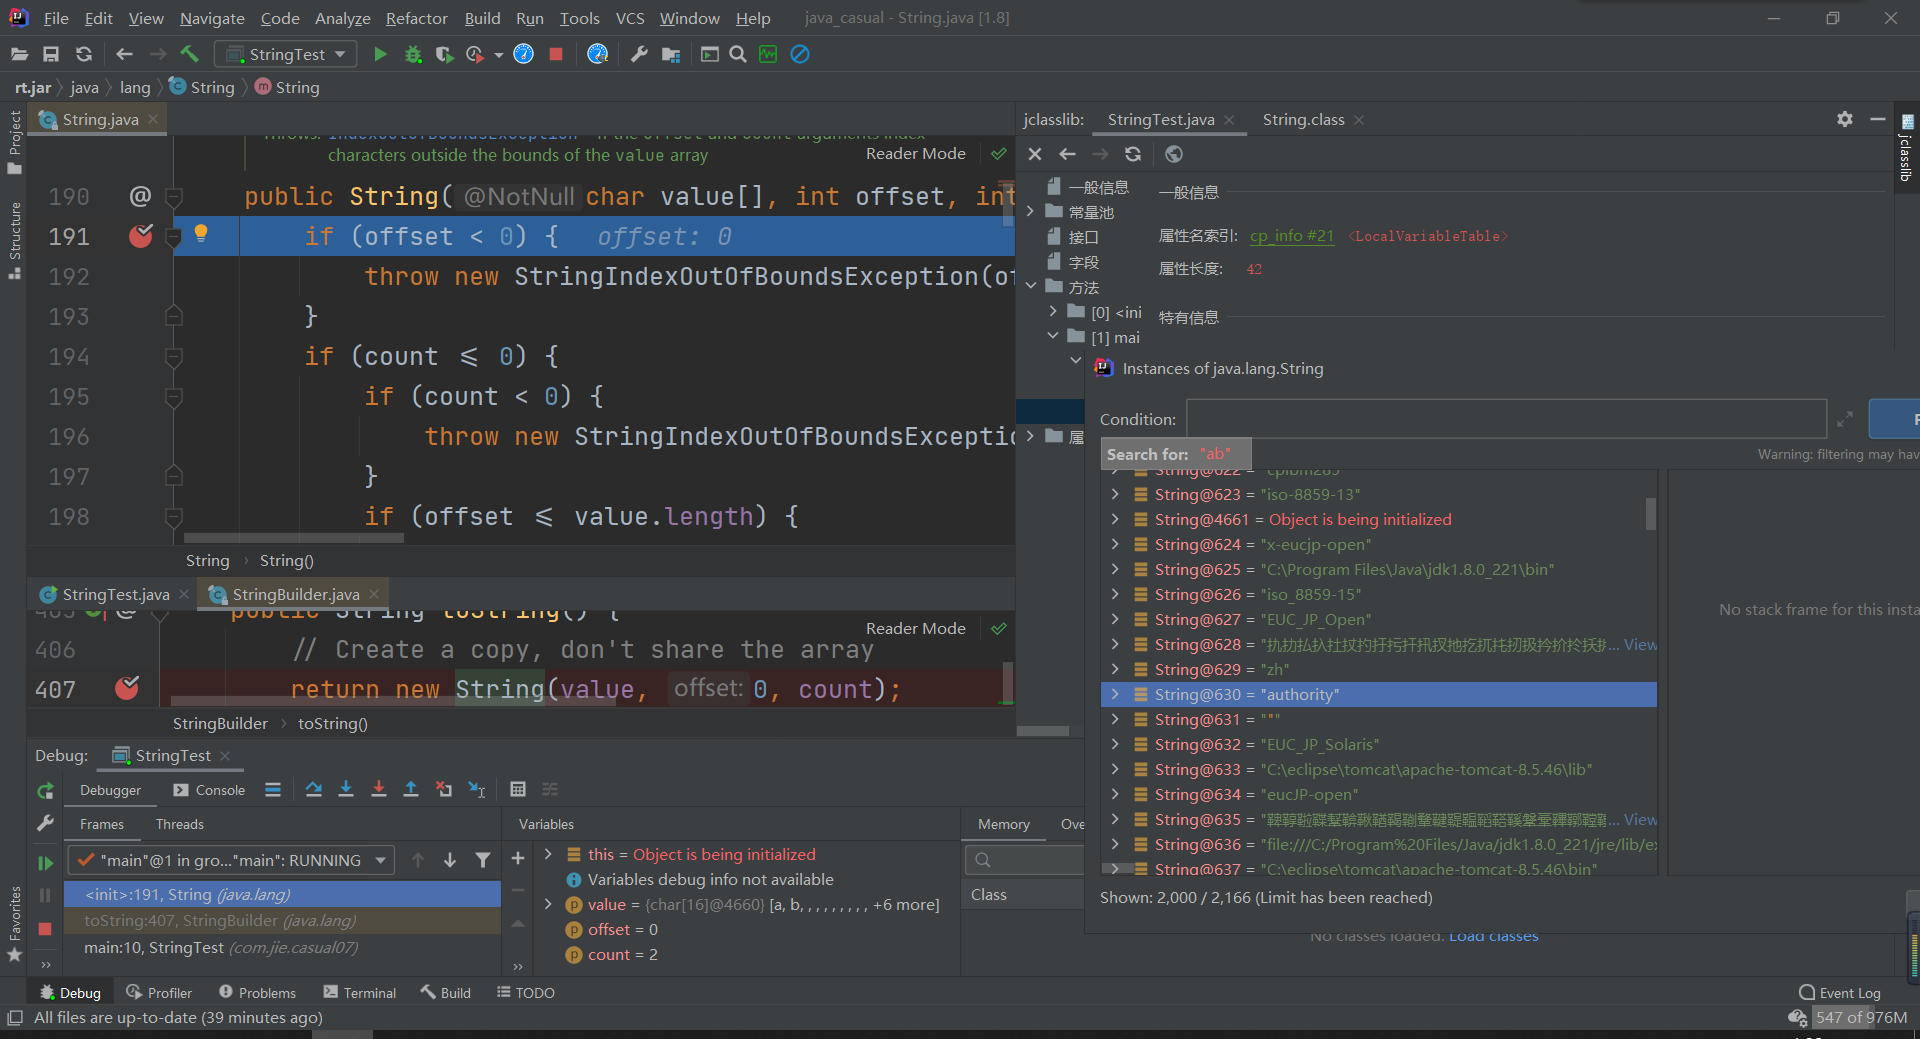1920x1039 pixels.
Task: Expand the 'this' variable node
Action: point(548,854)
